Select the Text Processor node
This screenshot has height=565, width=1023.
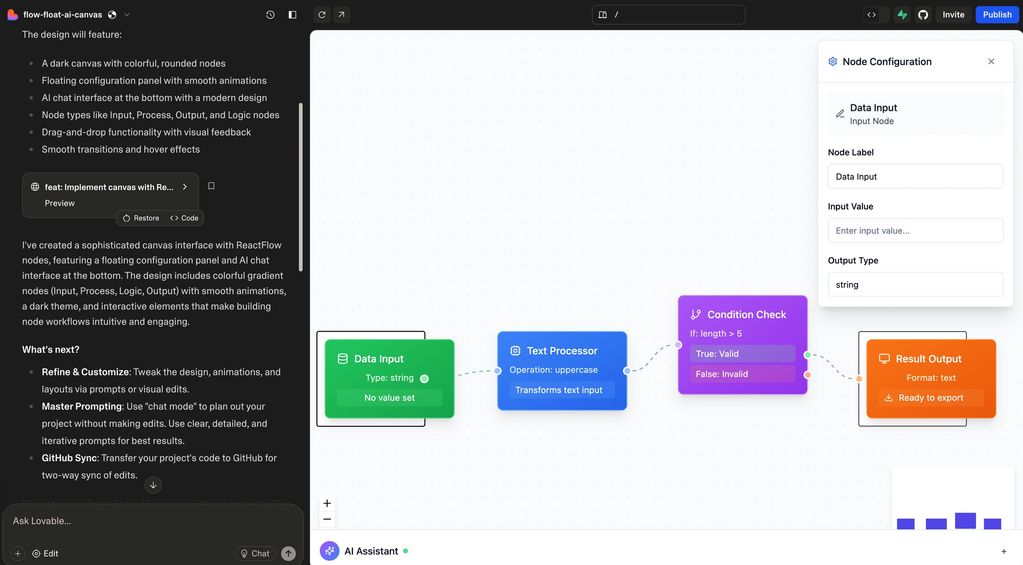pyautogui.click(x=562, y=351)
